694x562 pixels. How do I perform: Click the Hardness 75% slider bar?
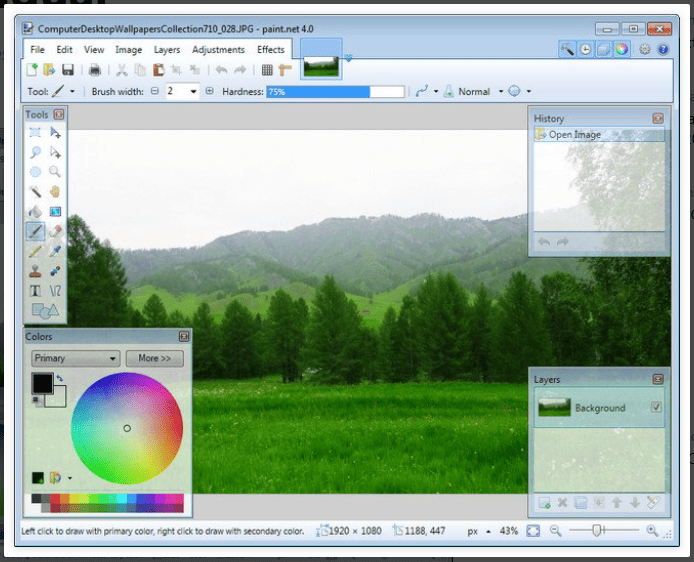[335, 92]
